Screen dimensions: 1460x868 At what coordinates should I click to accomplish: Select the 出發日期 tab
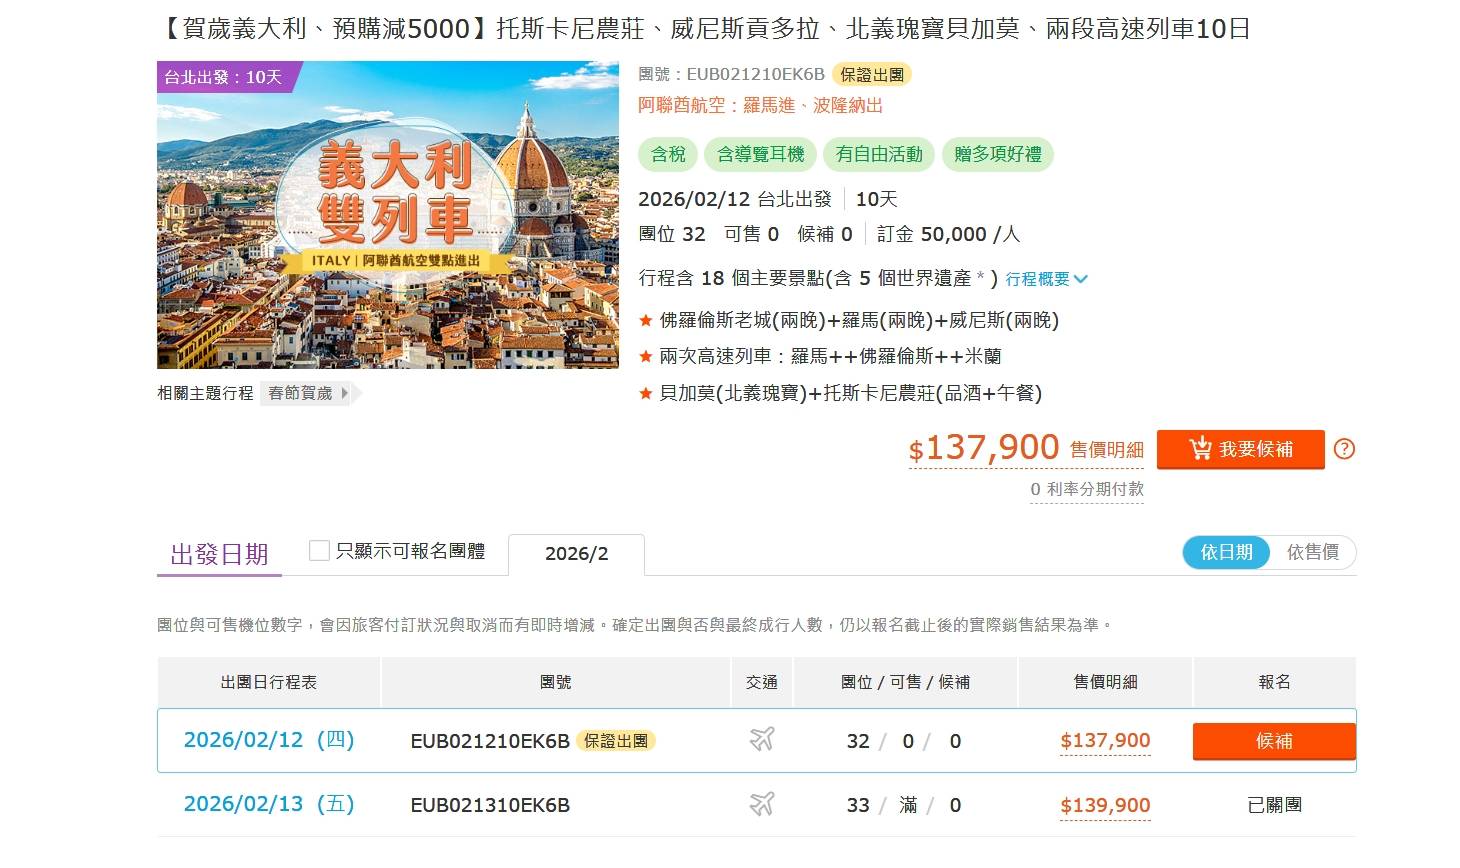[x=219, y=554]
